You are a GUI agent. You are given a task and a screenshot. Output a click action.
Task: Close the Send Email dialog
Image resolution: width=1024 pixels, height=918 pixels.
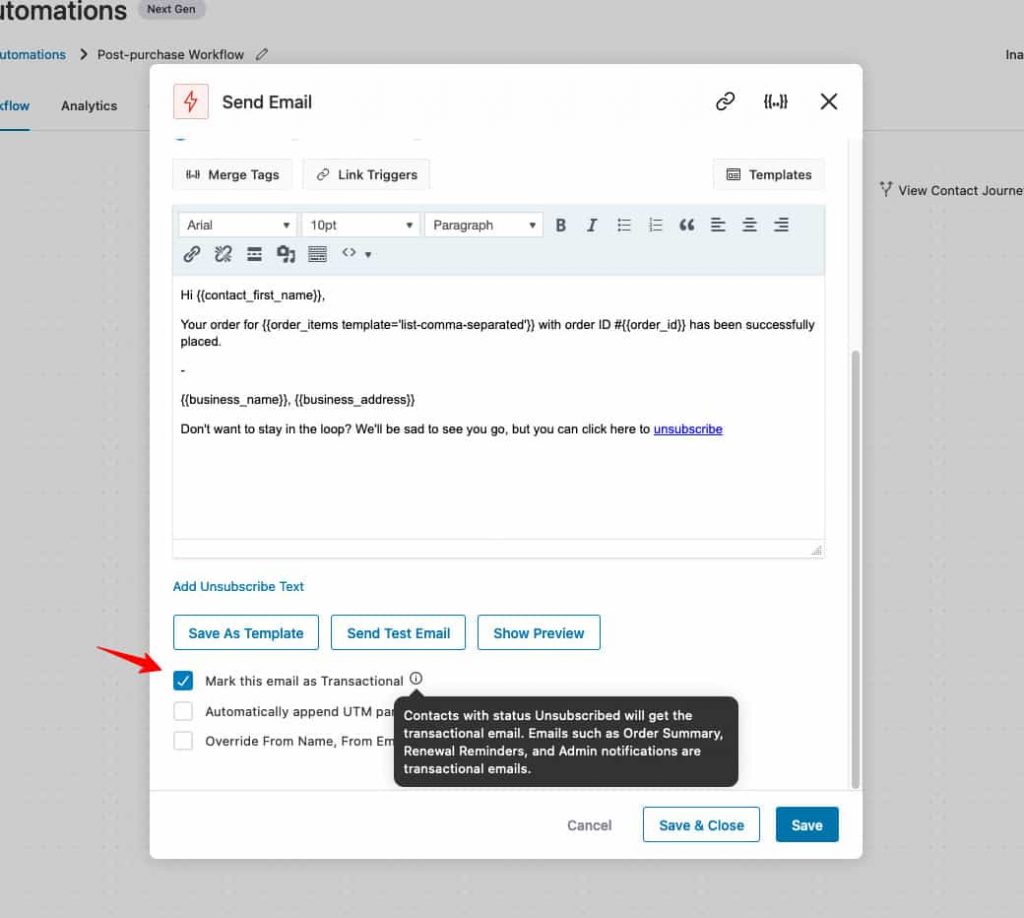(x=829, y=101)
